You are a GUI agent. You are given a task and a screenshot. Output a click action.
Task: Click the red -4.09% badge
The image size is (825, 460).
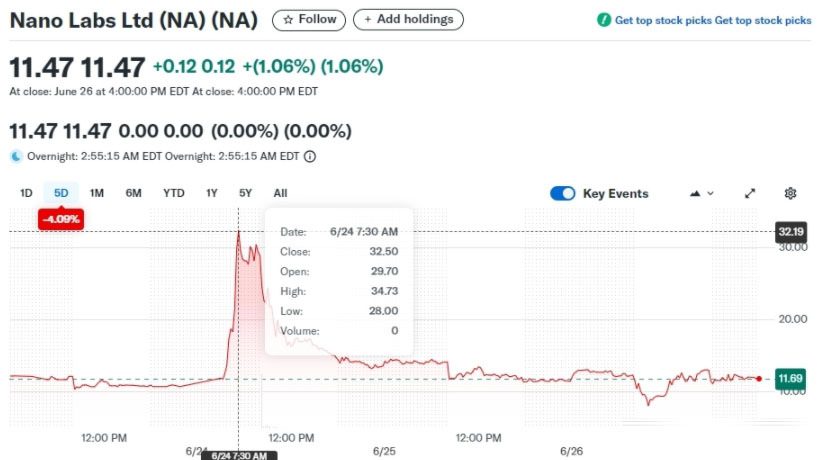coord(60,218)
